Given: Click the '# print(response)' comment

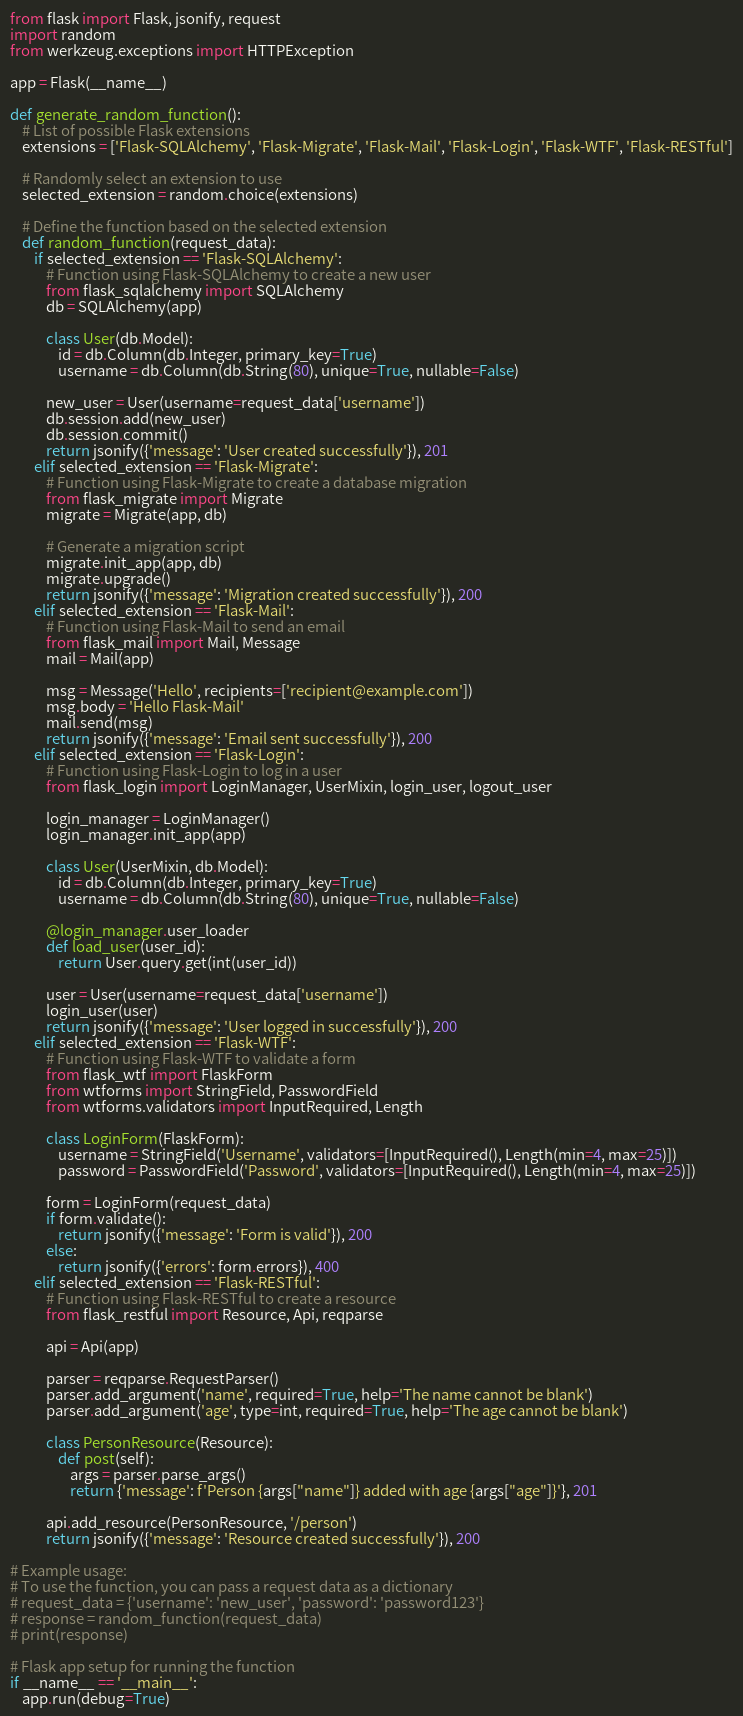Looking at the screenshot, I should click(x=68, y=1633).
